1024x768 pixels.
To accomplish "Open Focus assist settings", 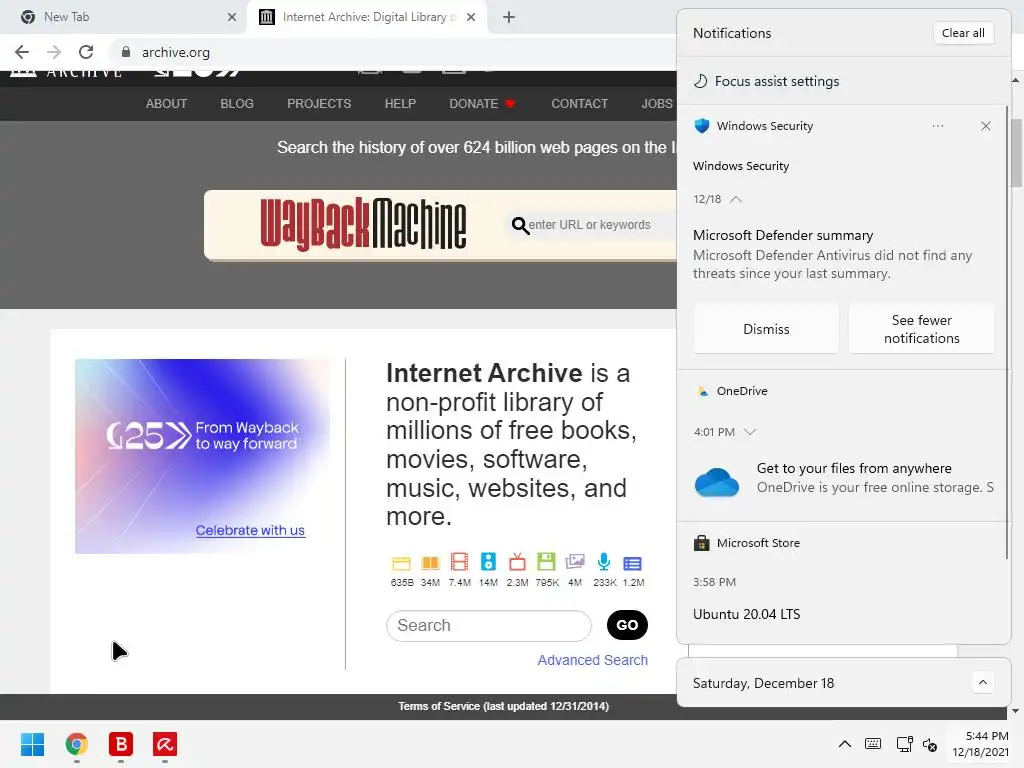I will 767,81.
